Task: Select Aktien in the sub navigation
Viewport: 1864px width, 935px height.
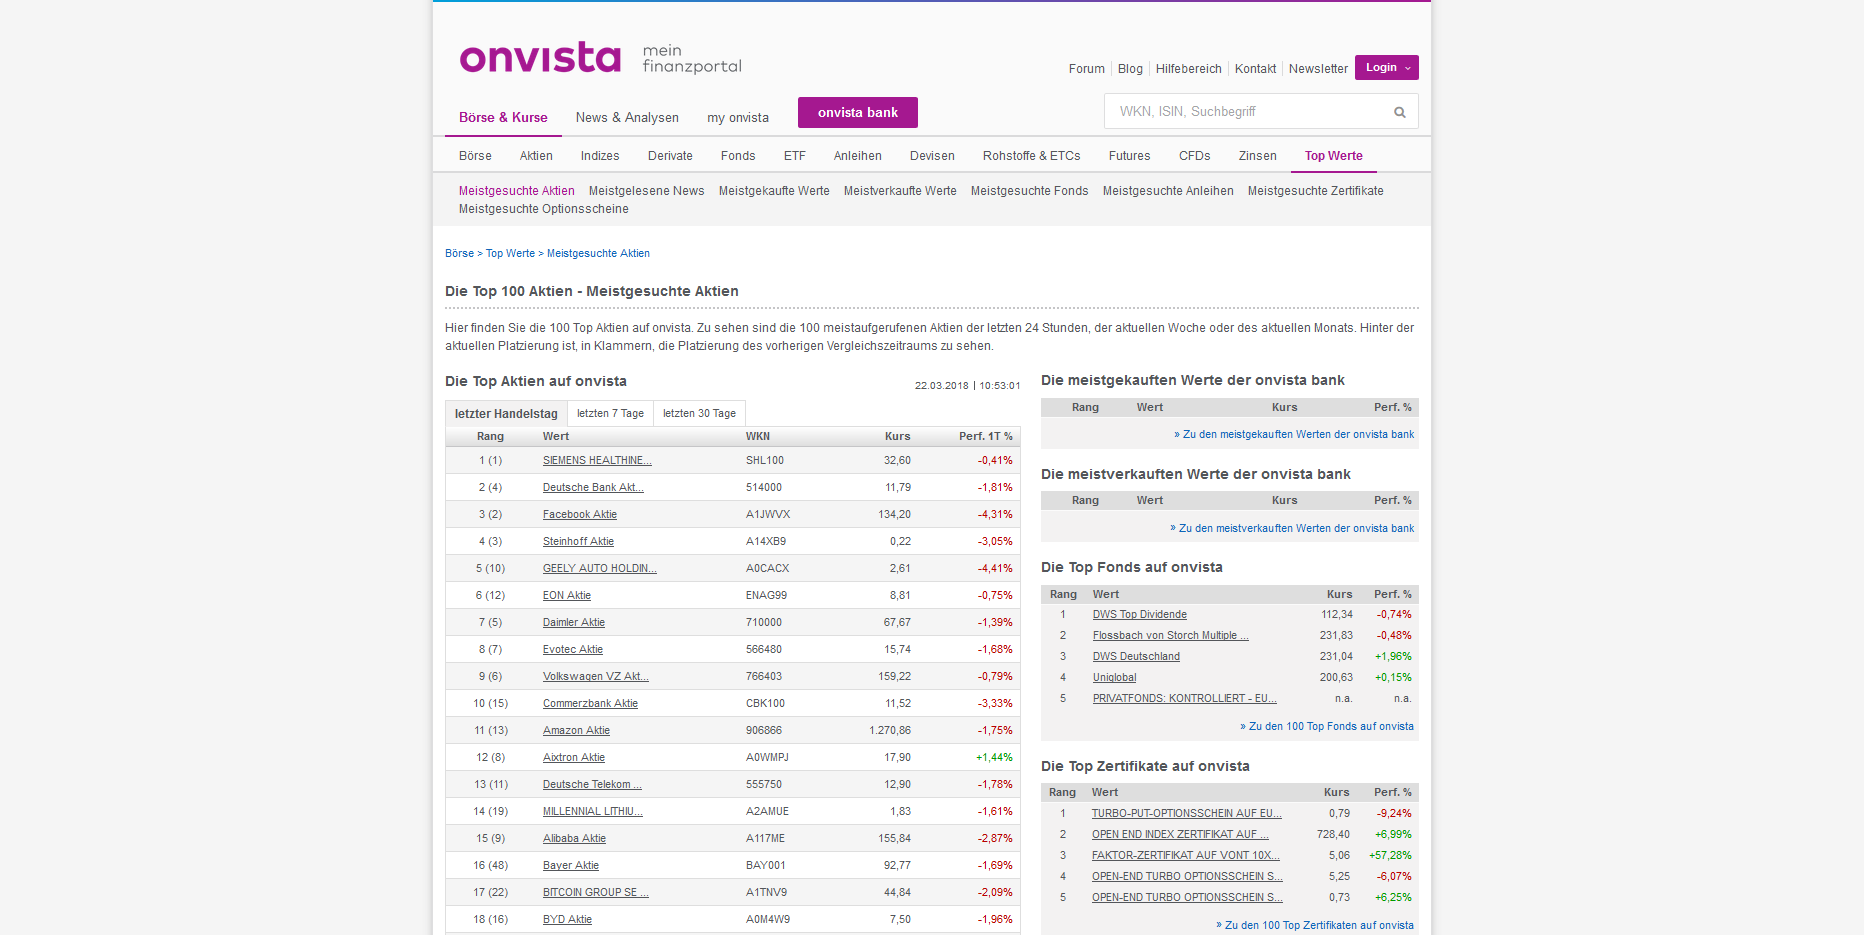Action: (x=536, y=156)
